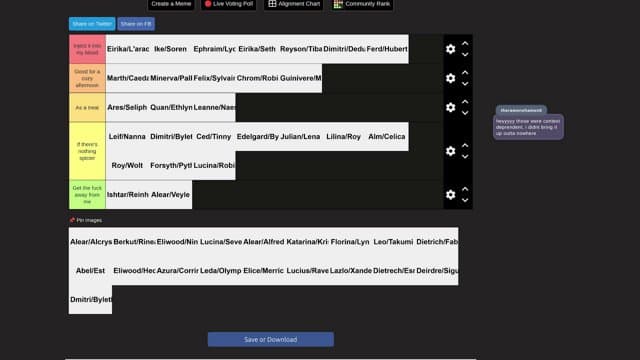Pick the Eliwood/Nin tile from the pool
640x360 pixels.
tap(177, 242)
